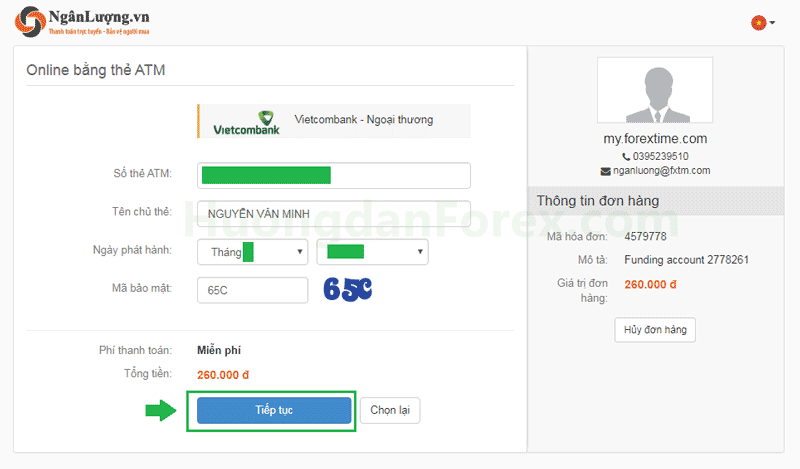
Task: Click the Mã bảo mật captcha input
Action: tap(253, 290)
